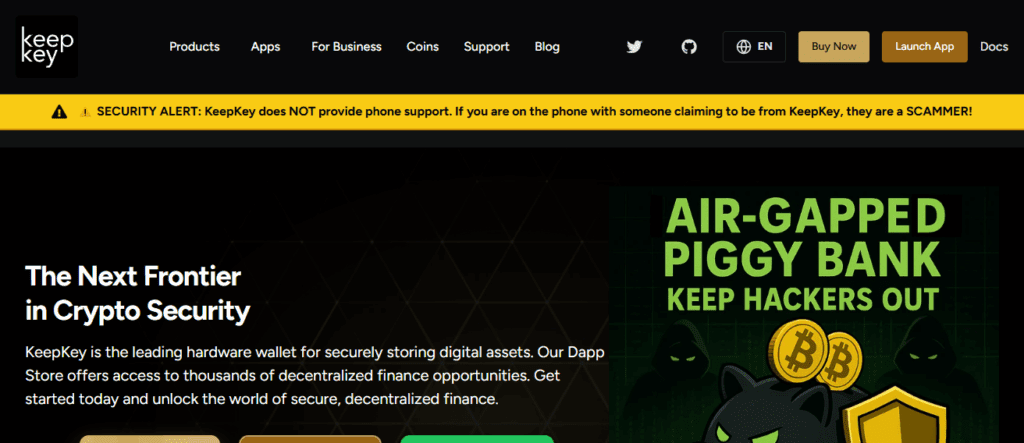
Task: Open the Support nav item
Action: point(487,47)
